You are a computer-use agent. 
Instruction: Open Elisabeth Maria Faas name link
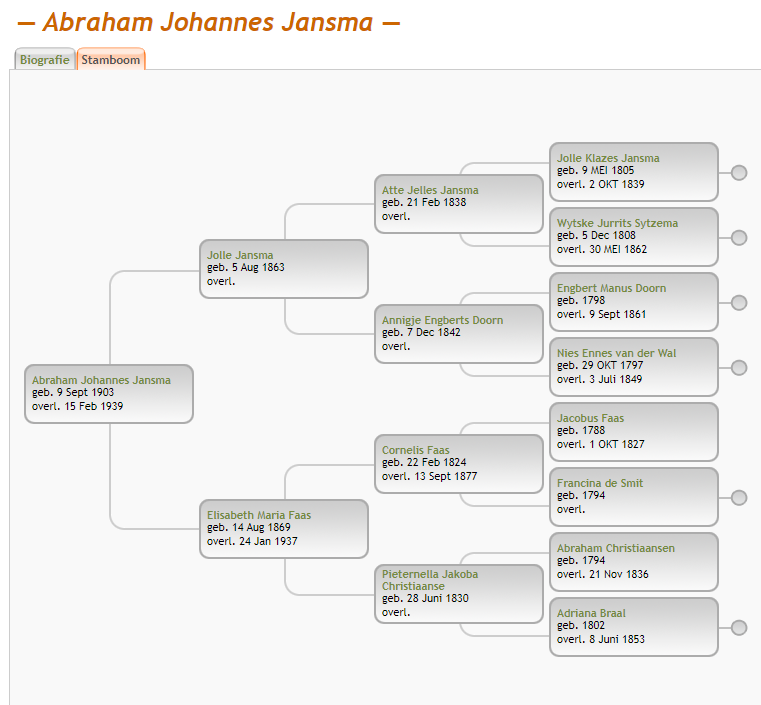[259, 515]
